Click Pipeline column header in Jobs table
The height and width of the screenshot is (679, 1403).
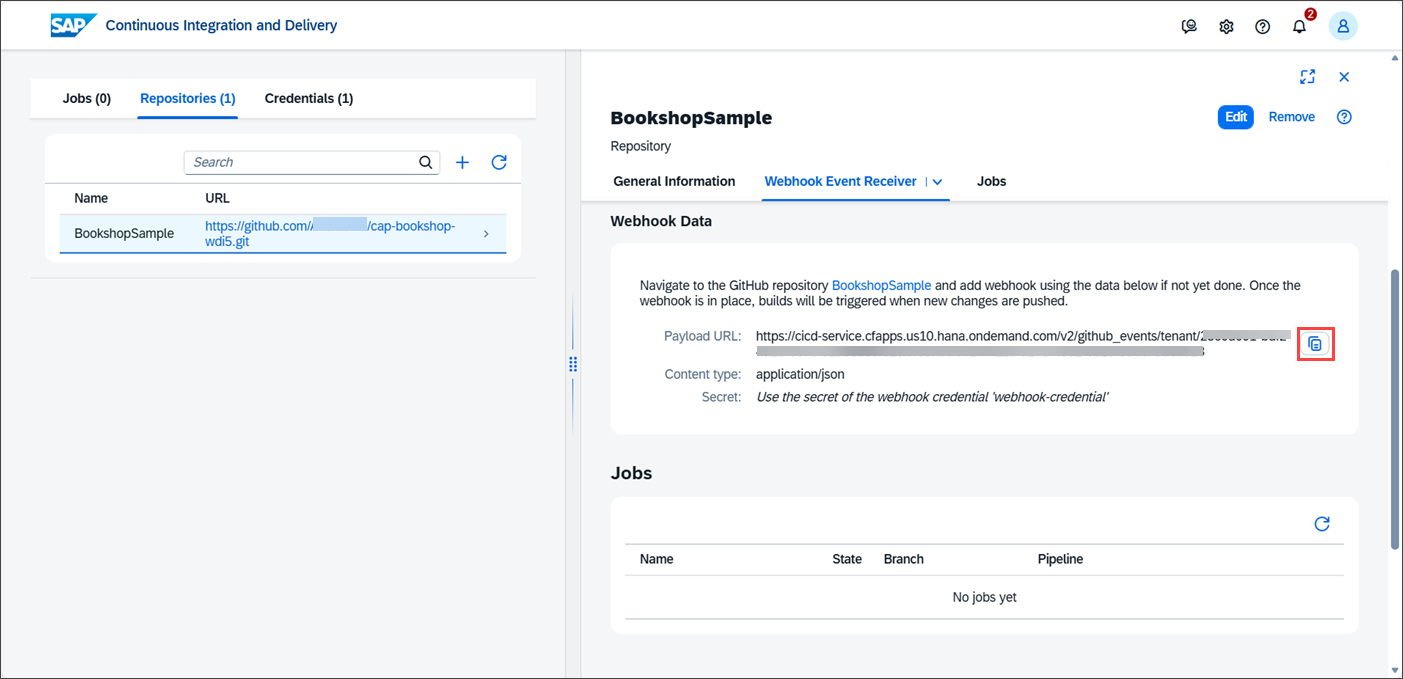pos(1060,559)
